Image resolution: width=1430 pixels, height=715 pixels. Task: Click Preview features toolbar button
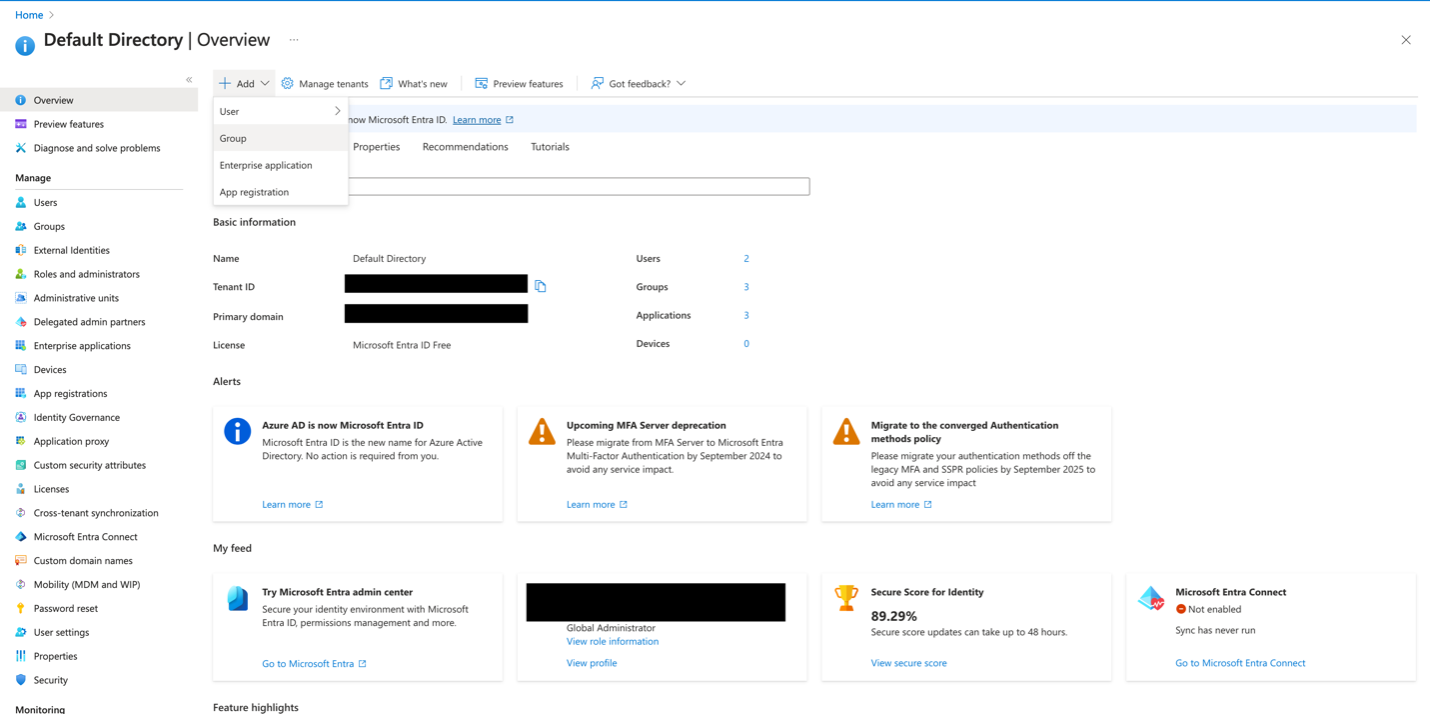coord(519,84)
